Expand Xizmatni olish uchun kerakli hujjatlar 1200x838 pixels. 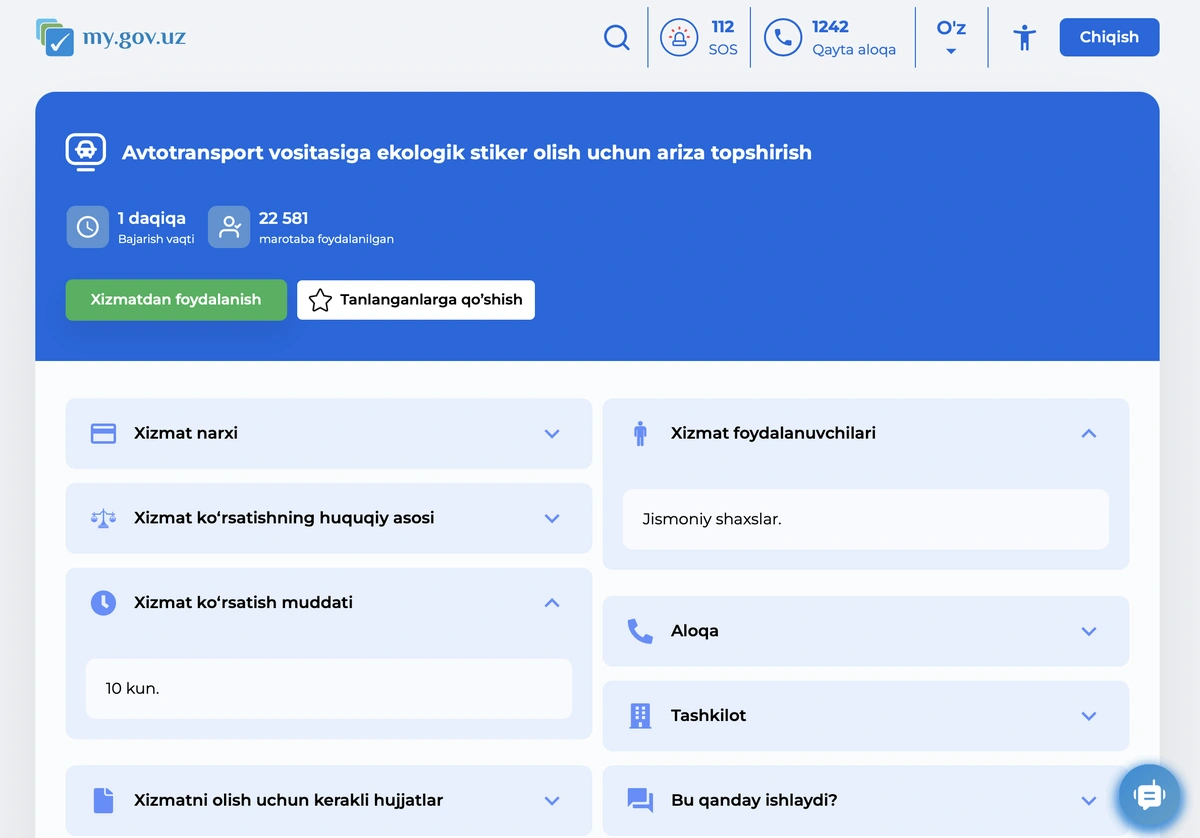[x=551, y=800]
